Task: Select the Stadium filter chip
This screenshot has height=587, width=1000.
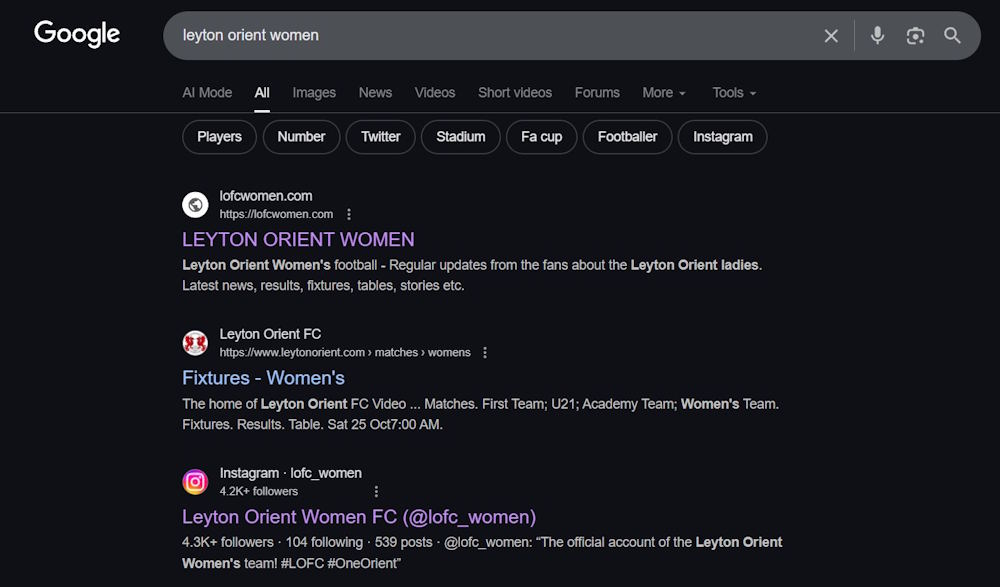Action: (460, 137)
